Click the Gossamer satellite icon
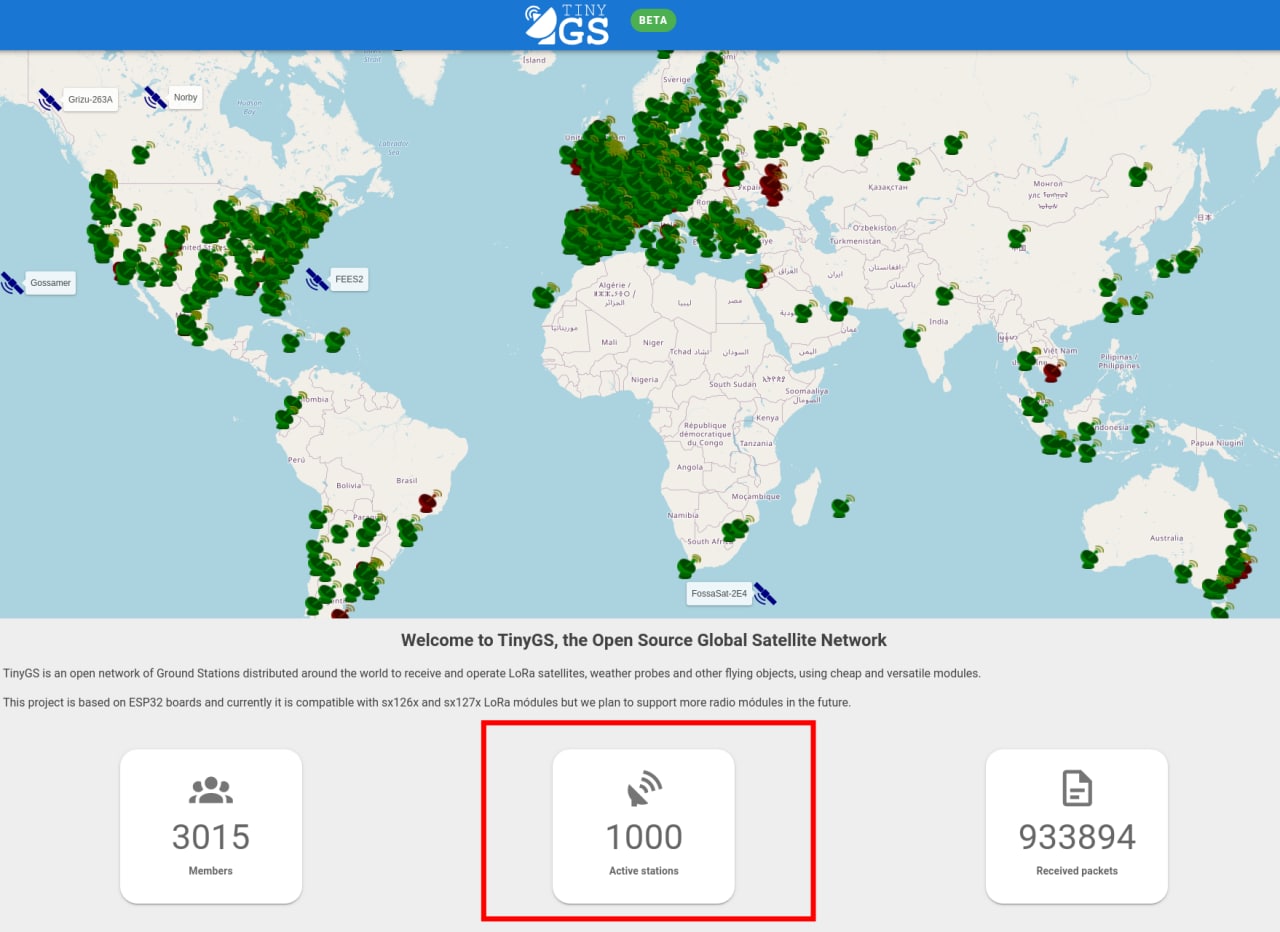The width and height of the screenshot is (1280, 932). pyautogui.click(x=12, y=283)
